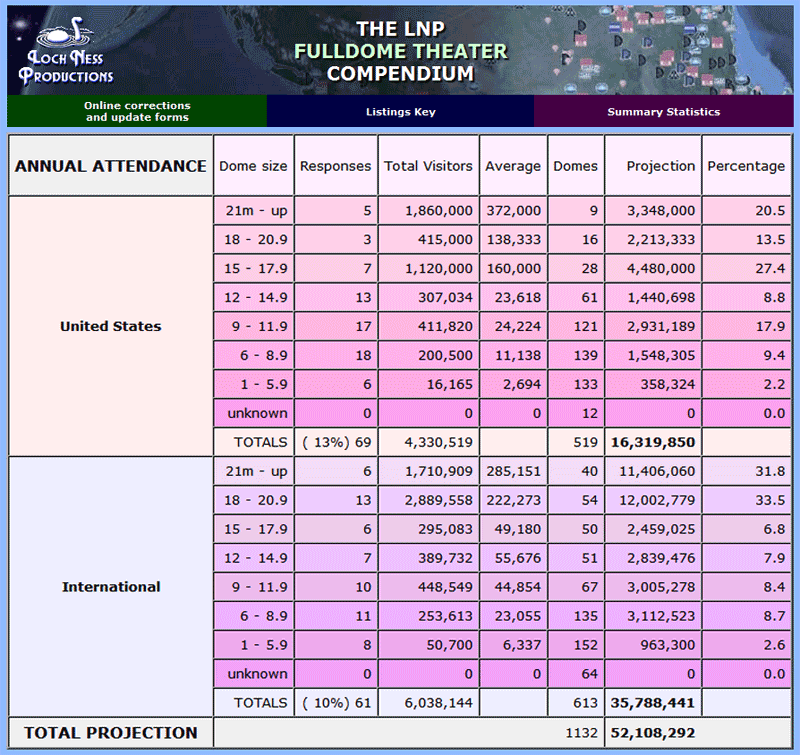This screenshot has height=755, width=800.
Task: Click the 27.4 percentage cell
Action: point(746,268)
